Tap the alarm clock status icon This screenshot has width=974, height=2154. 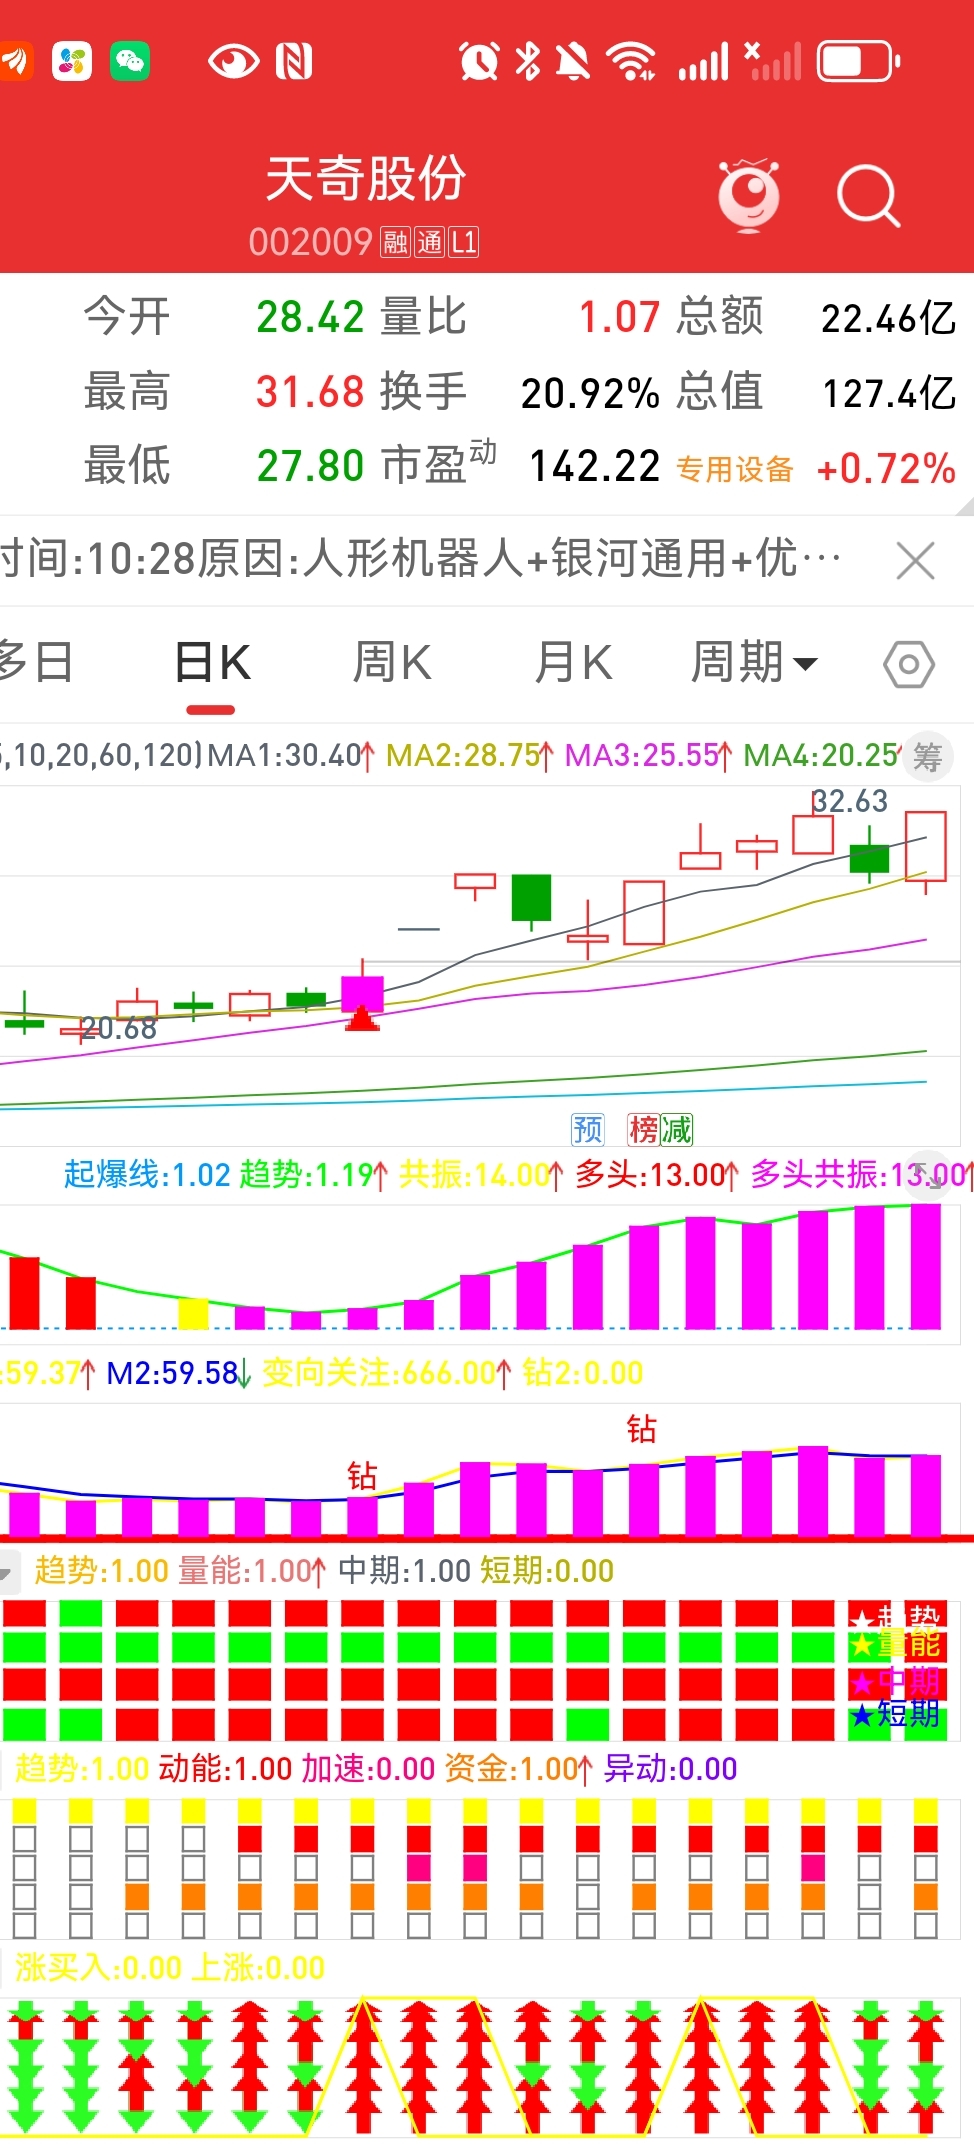click(x=479, y=62)
